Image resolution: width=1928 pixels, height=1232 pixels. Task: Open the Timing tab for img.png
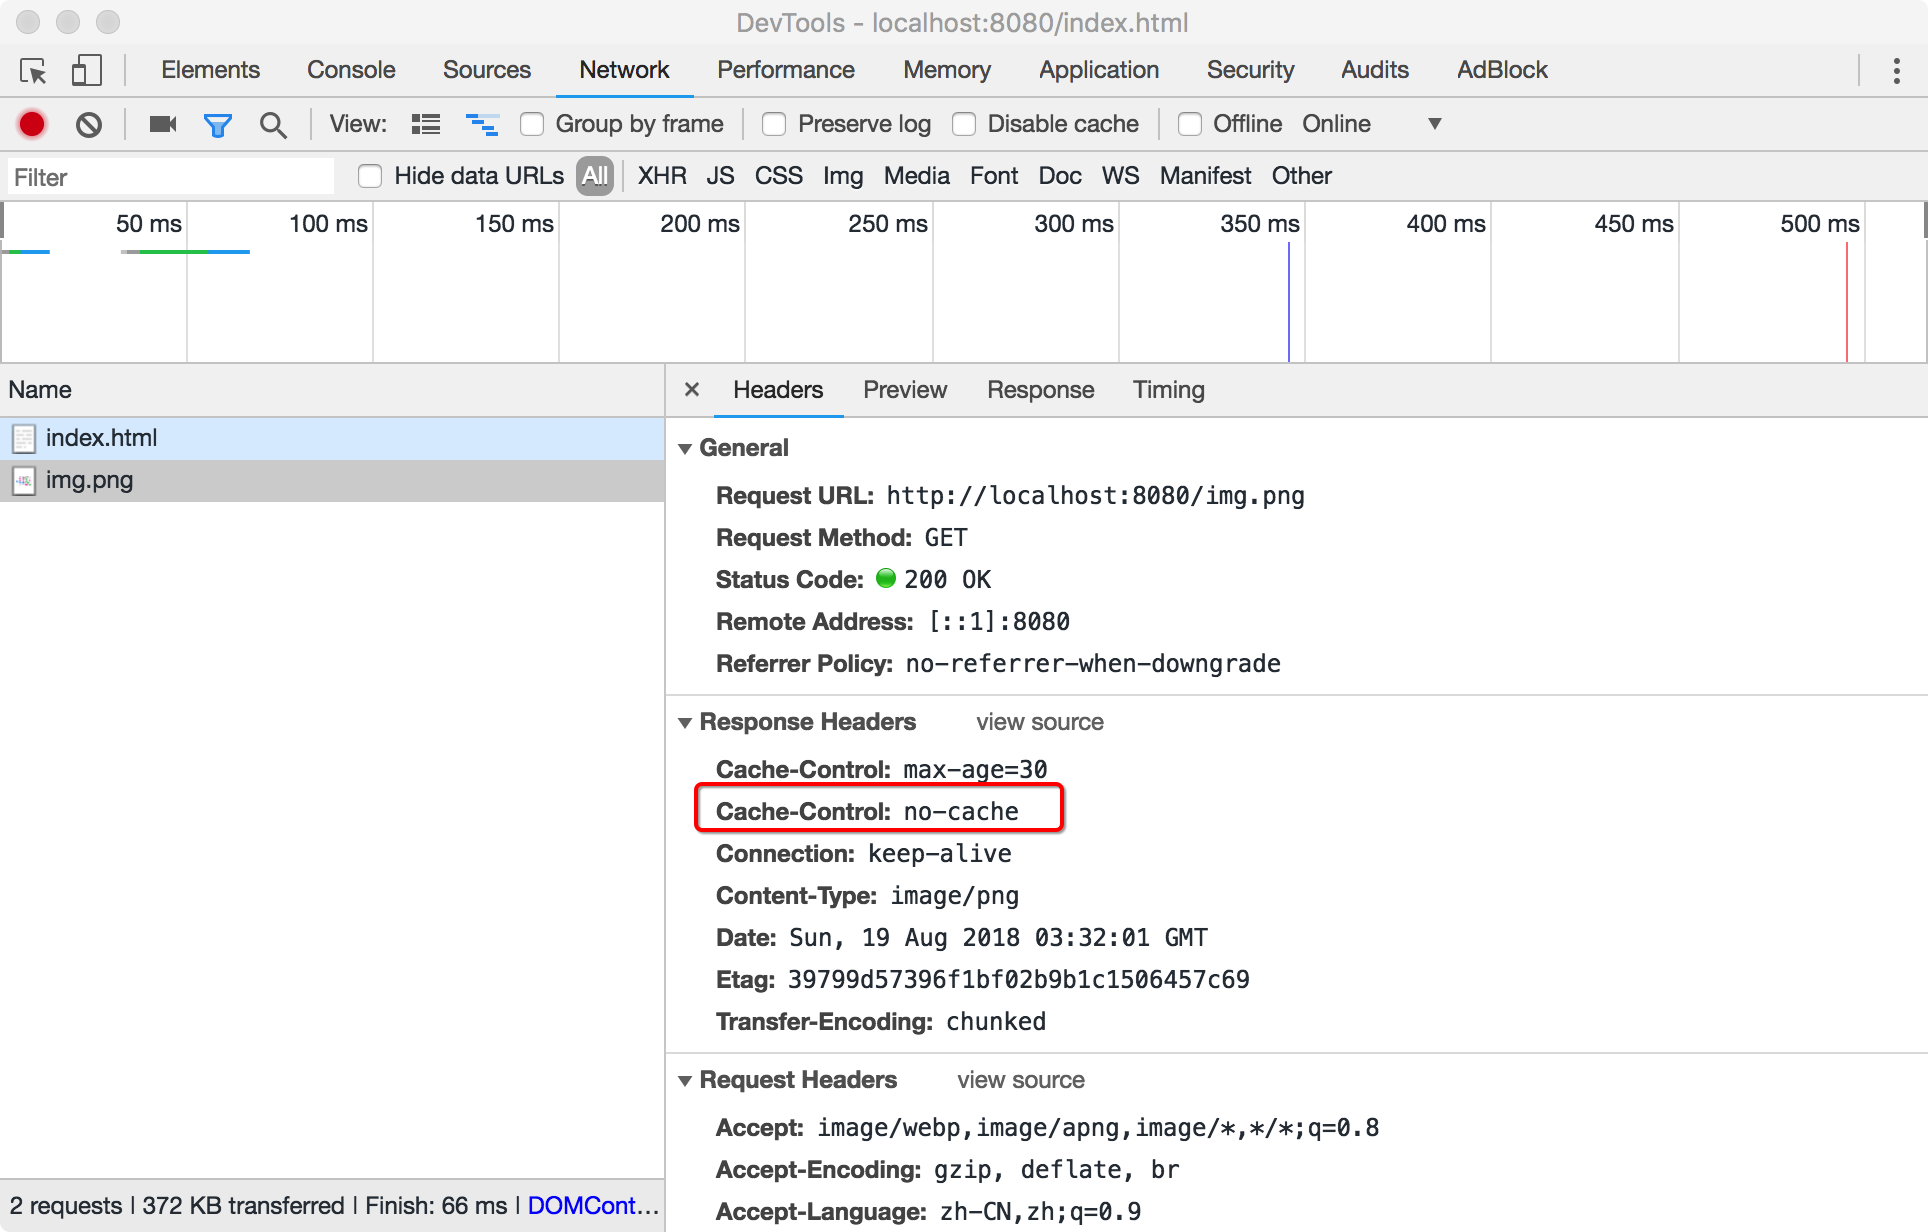tap(1168, 390)
